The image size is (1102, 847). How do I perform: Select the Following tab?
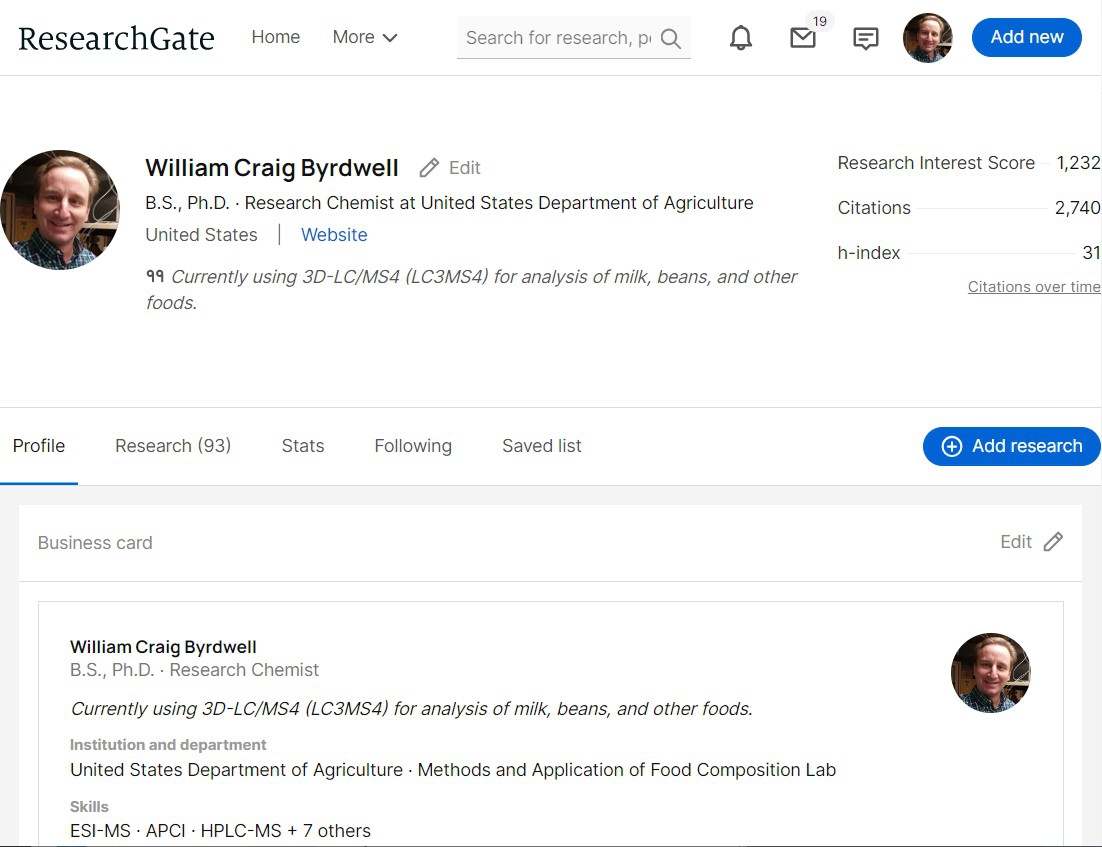[413, 446]
